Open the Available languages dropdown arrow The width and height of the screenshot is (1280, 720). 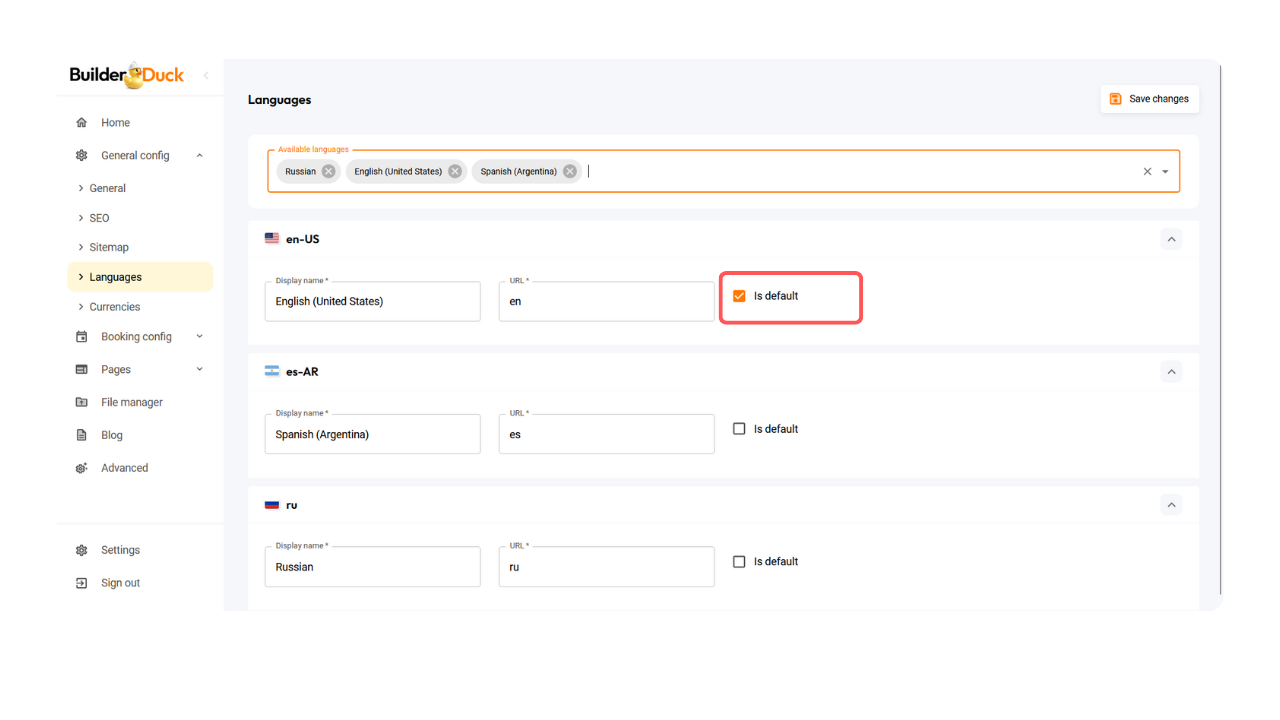1165,171
